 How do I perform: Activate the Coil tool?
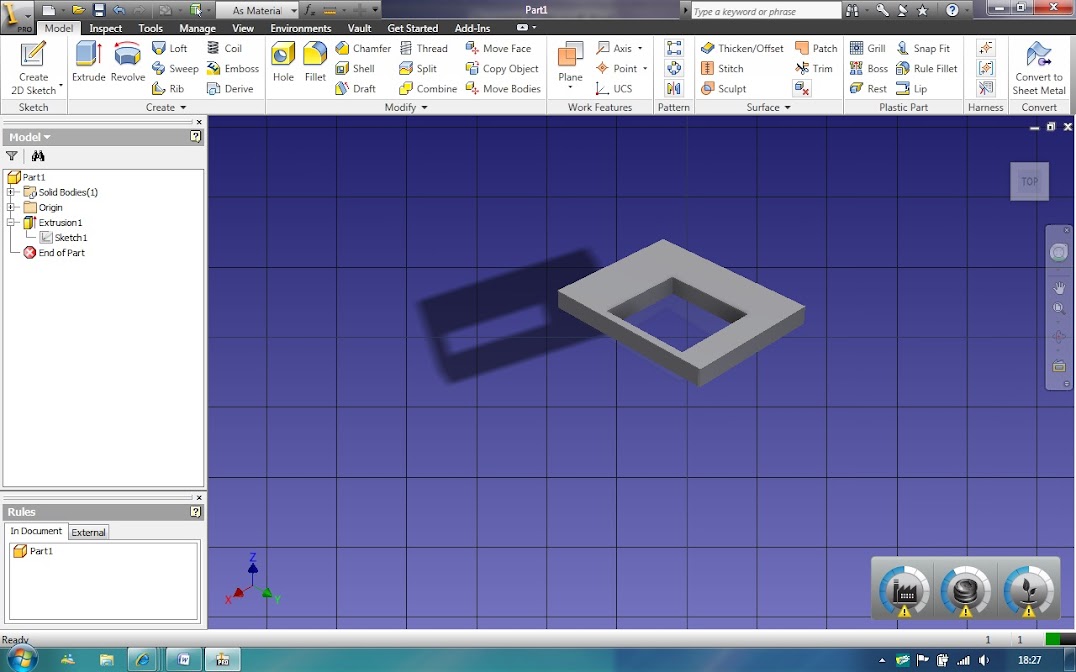point(224,48)
